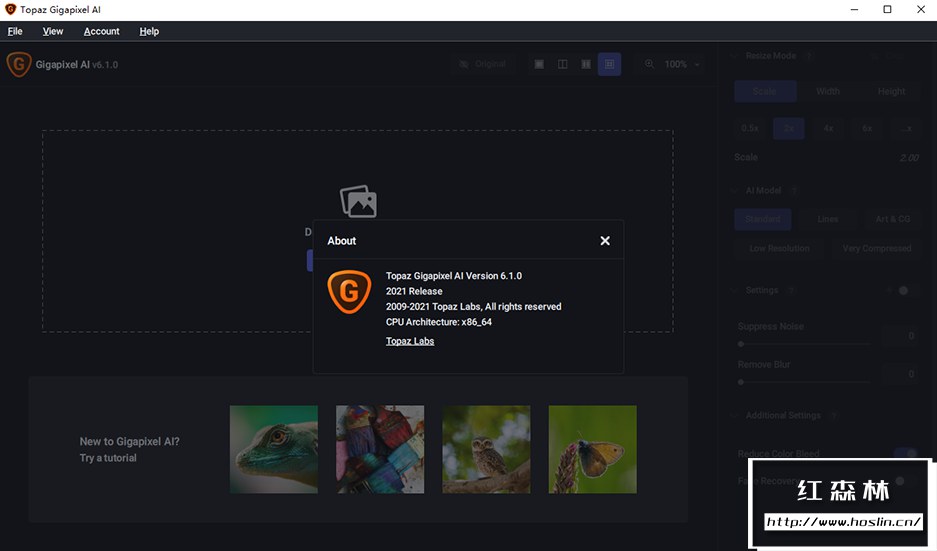Open the lizard tutorial thumbnail
The height and width of the screenshot is (551, 937).
click(274, 449)
